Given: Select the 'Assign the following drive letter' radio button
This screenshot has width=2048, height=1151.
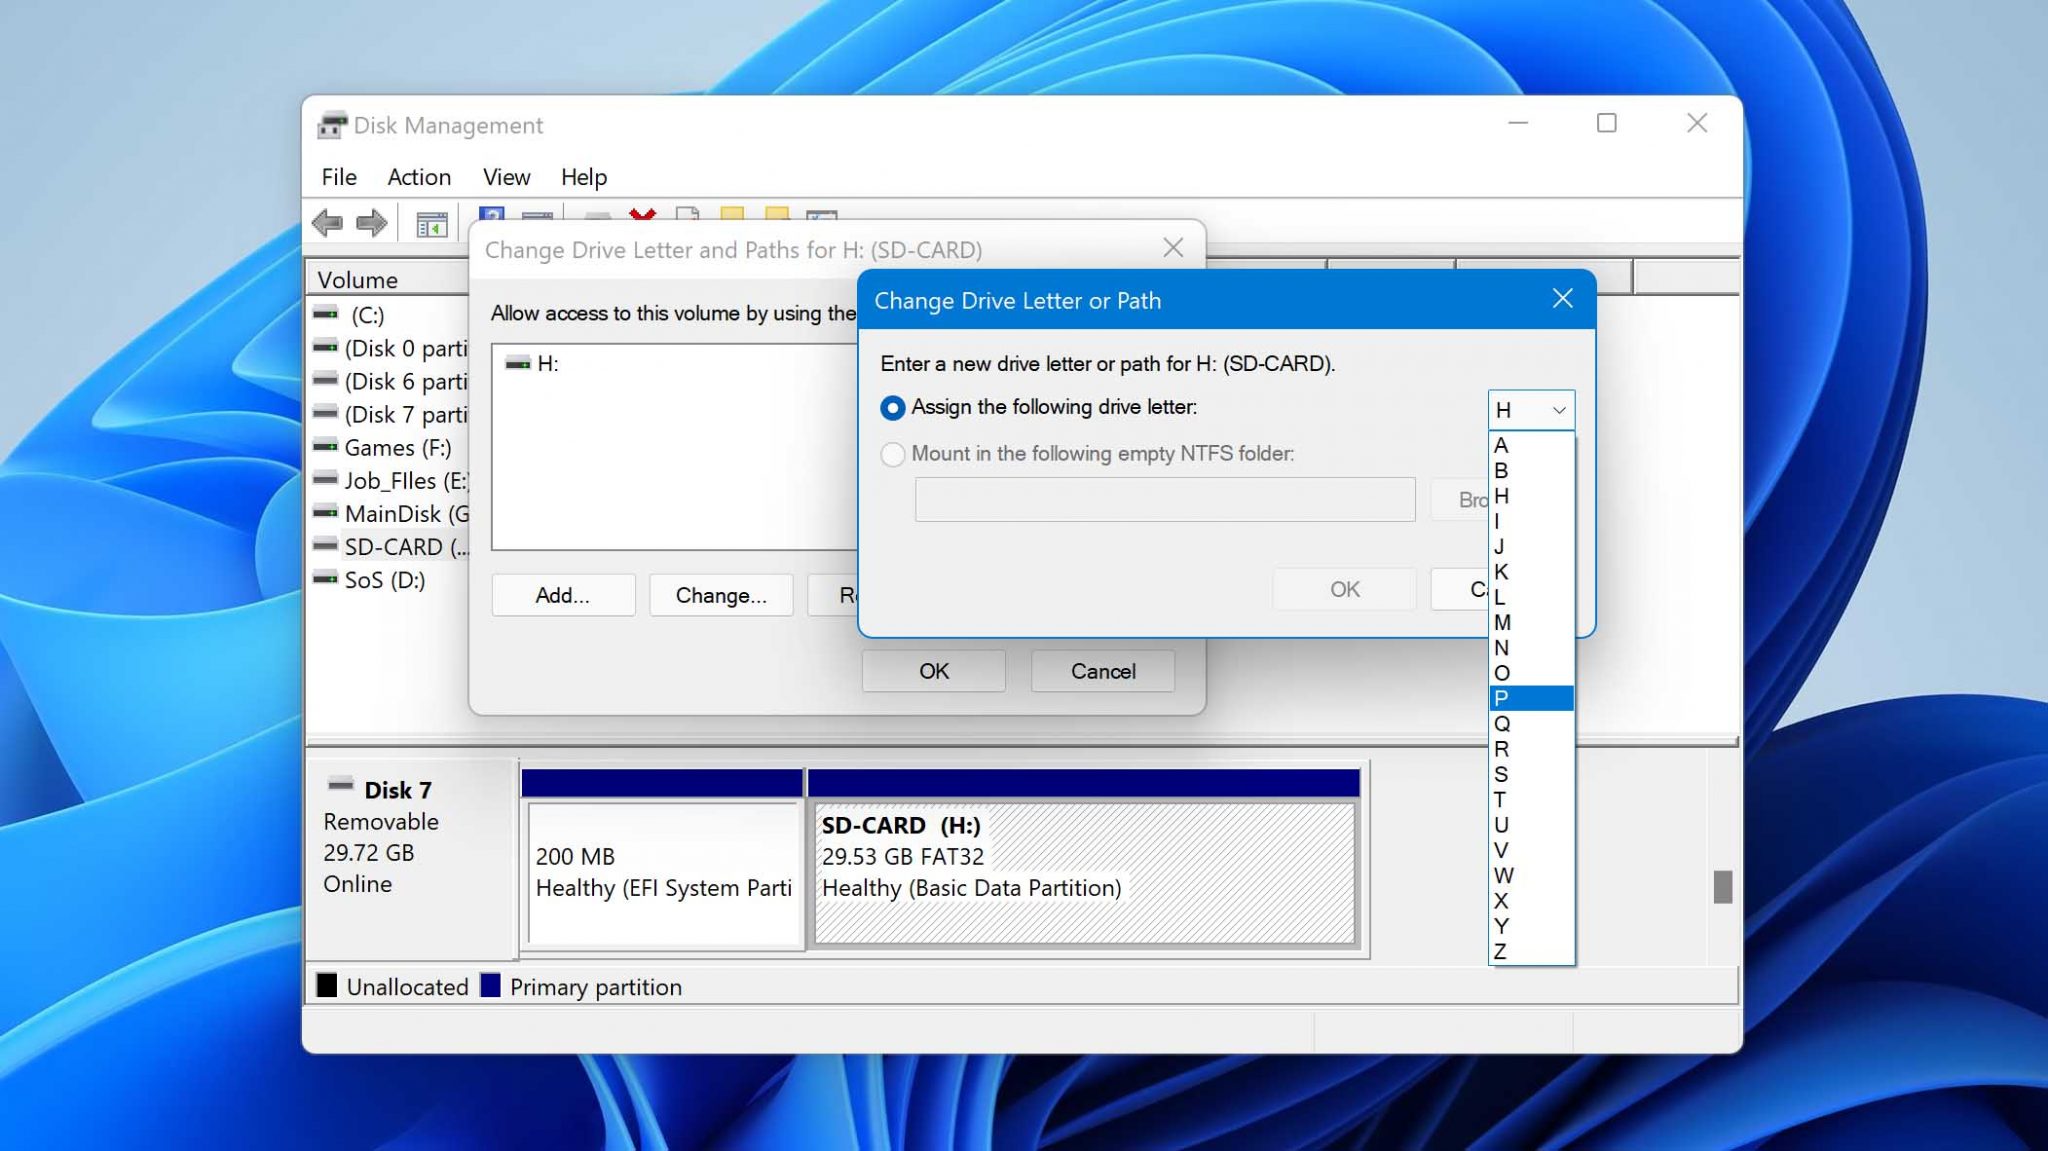Looking at the screenshot, I should coord(891,407).
